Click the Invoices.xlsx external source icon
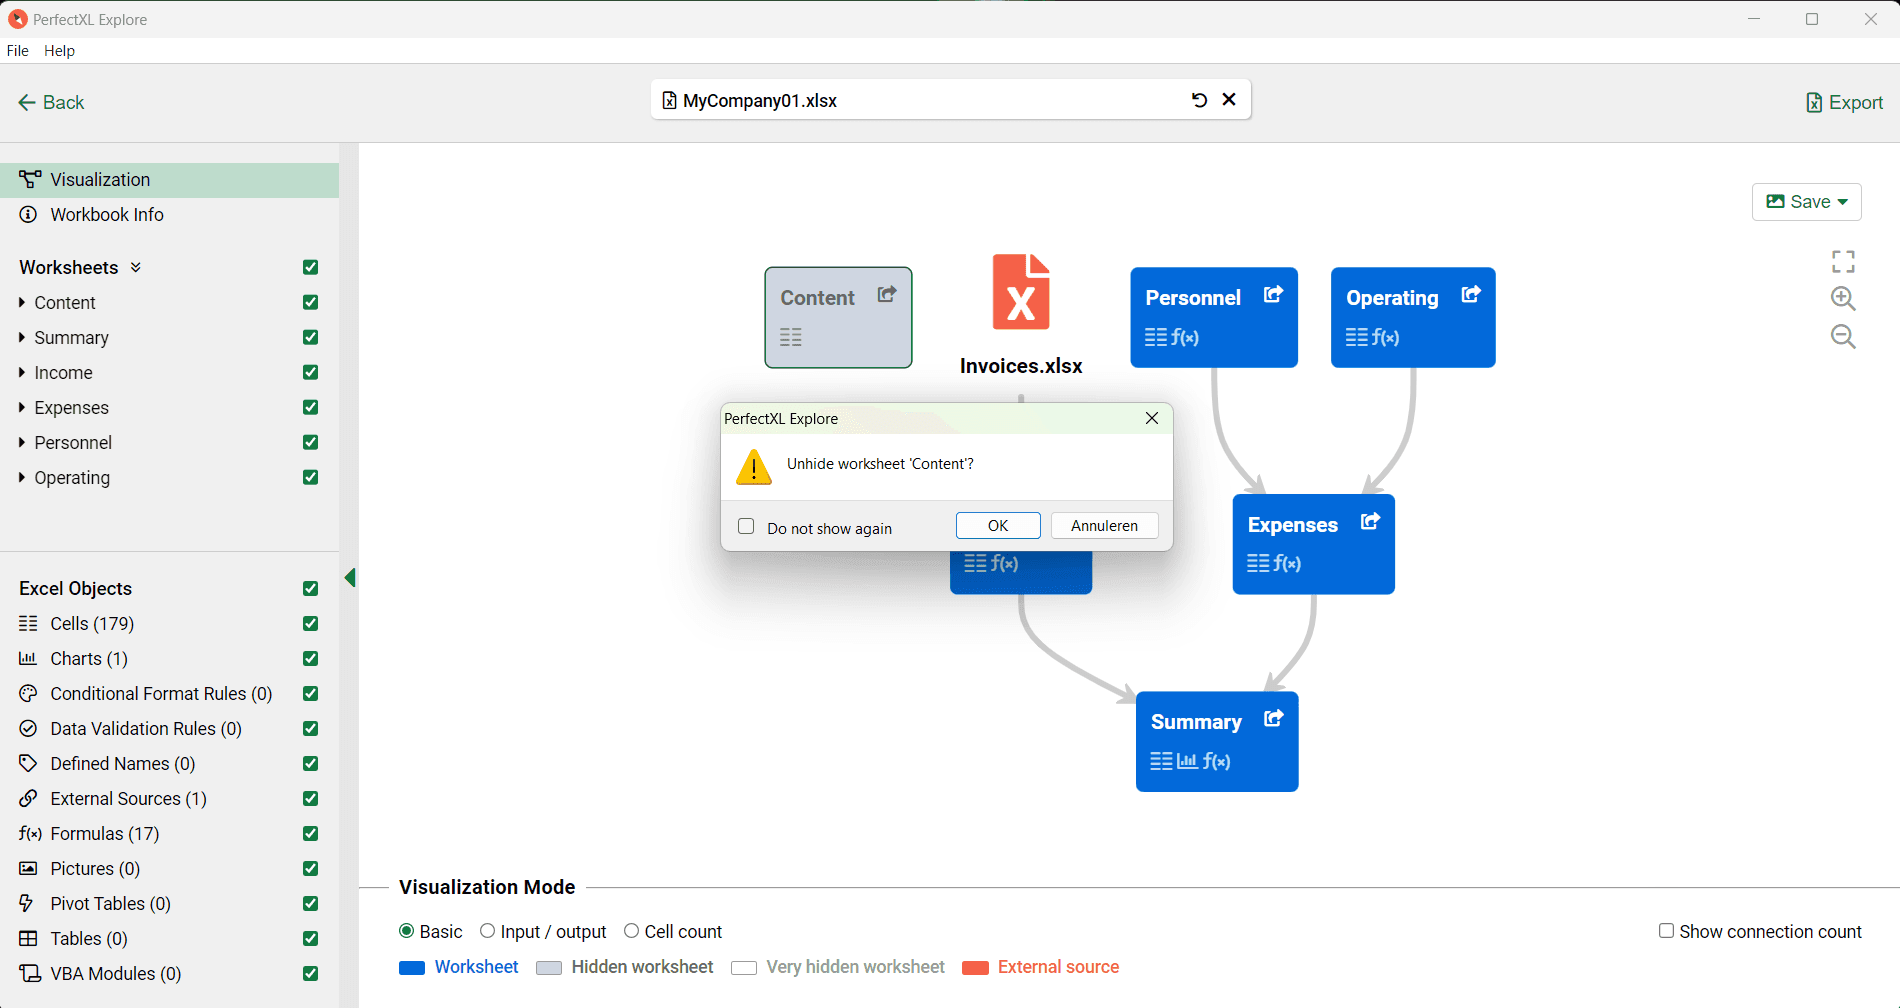The height and width of the screenshot is (1008, 1900). (1020, 292)
